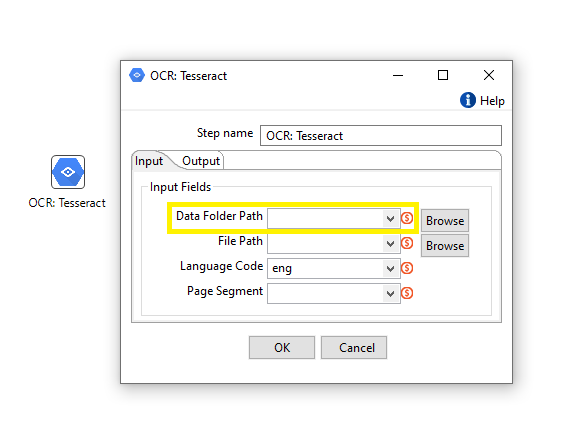Select the OCR: Tesseract step icon on canvas
This screenshot has height=447, width=585.
pyautogui.click(x=68, y=172)
